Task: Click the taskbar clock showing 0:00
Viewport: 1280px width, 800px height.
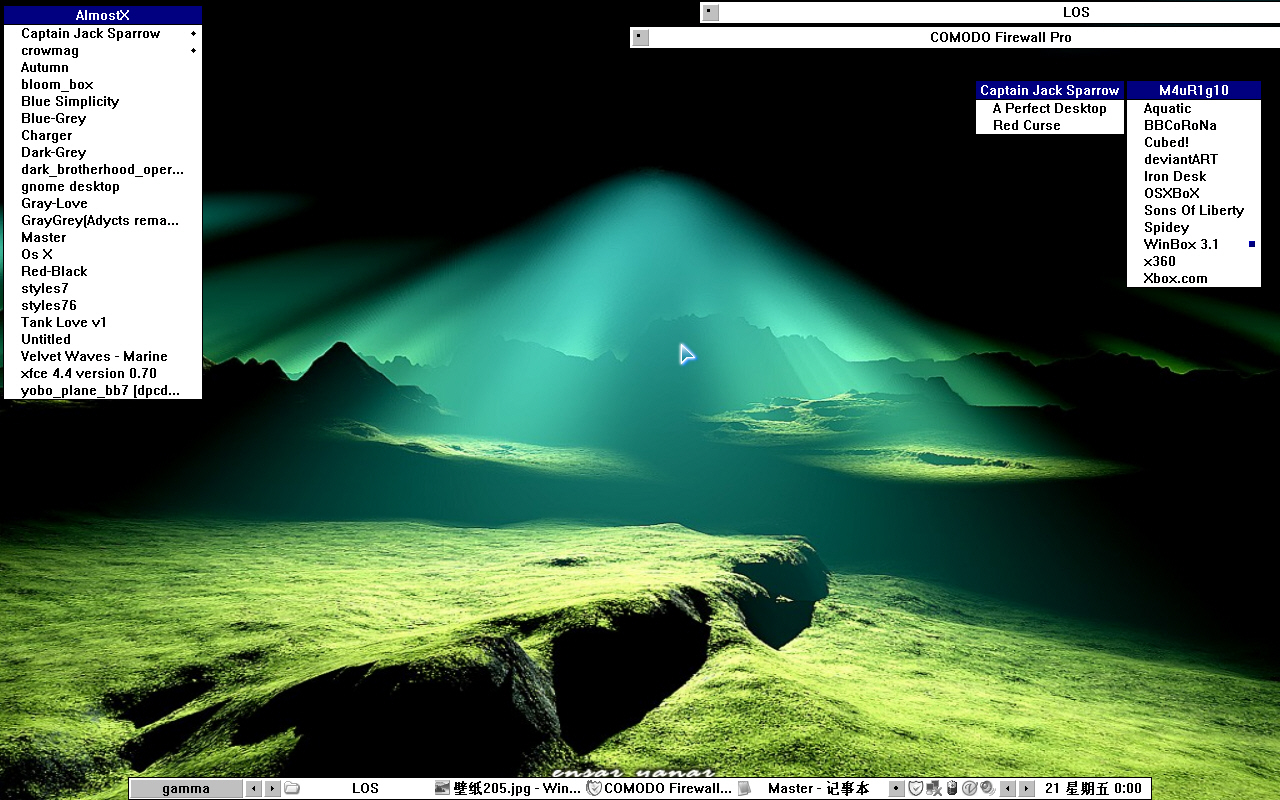Action: point(1092,788)
